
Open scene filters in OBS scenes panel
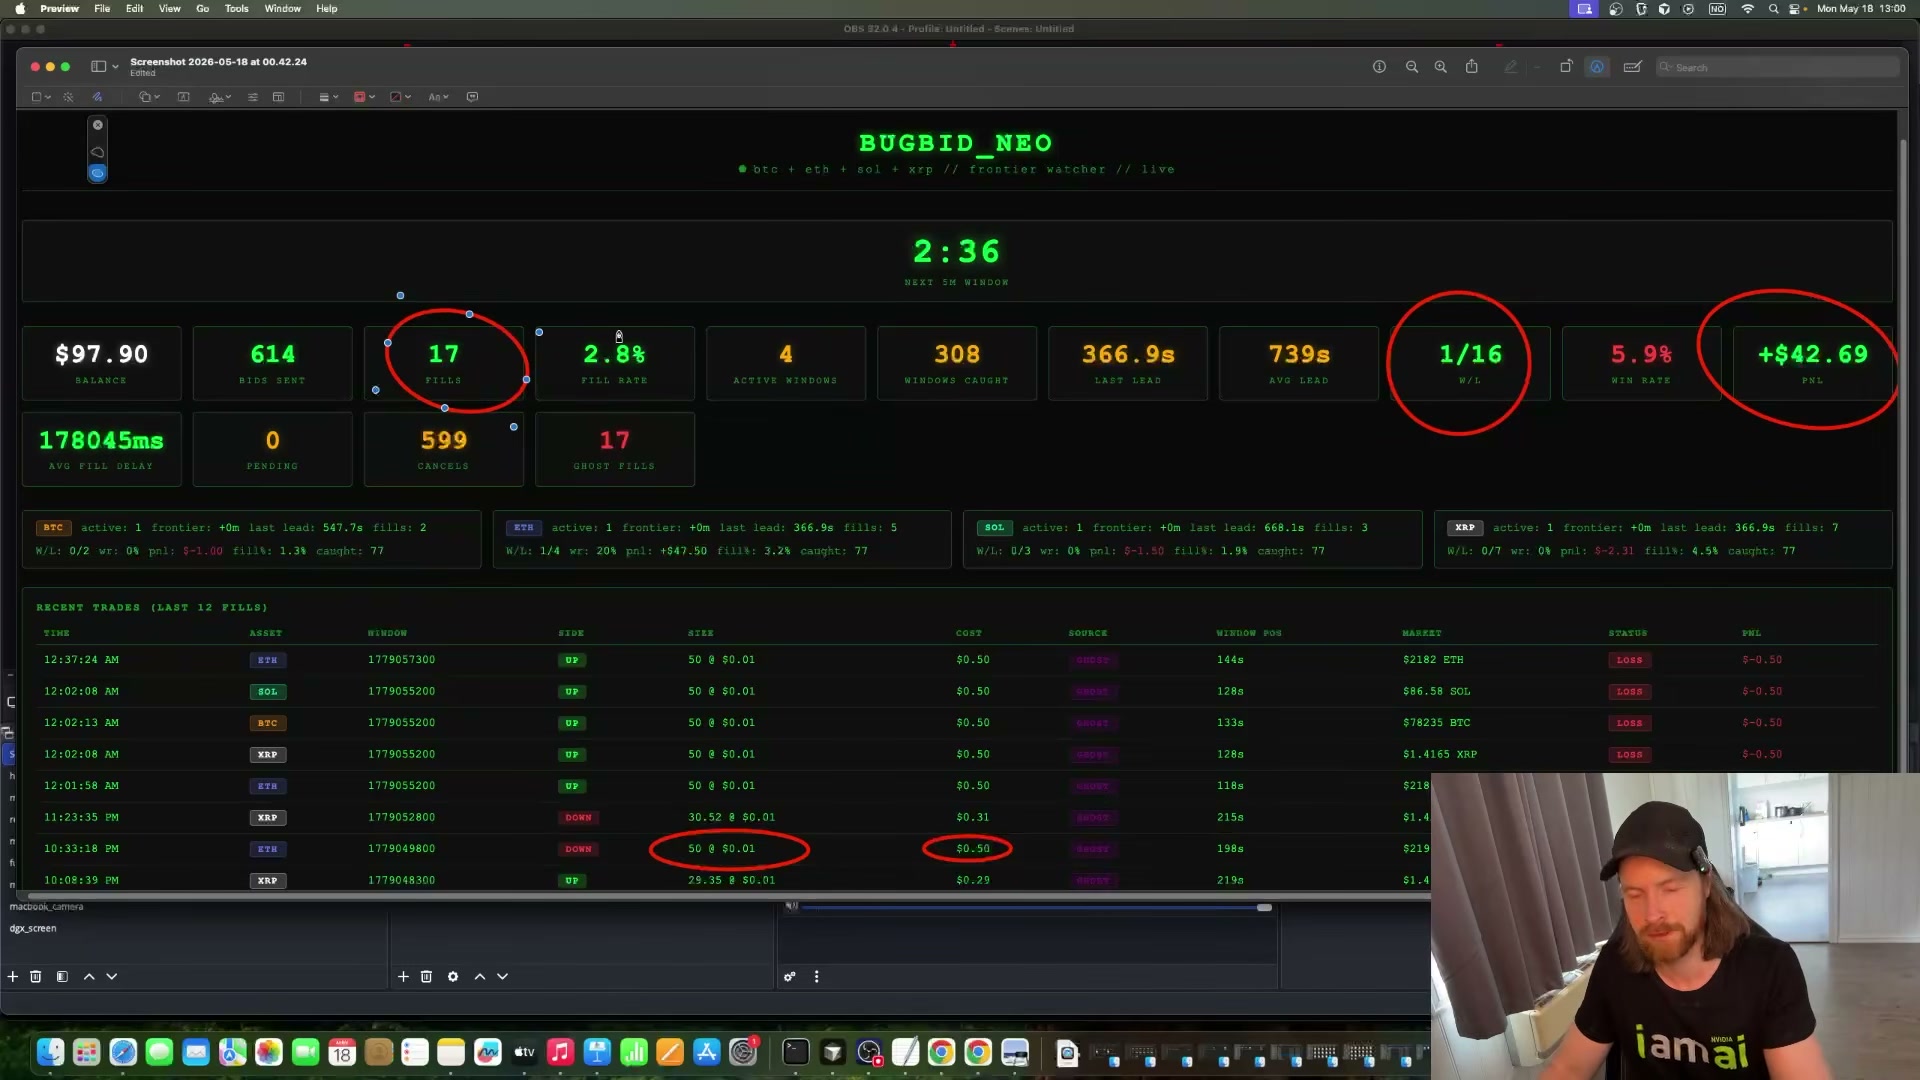pyautogui.click(x=62, y=976)
